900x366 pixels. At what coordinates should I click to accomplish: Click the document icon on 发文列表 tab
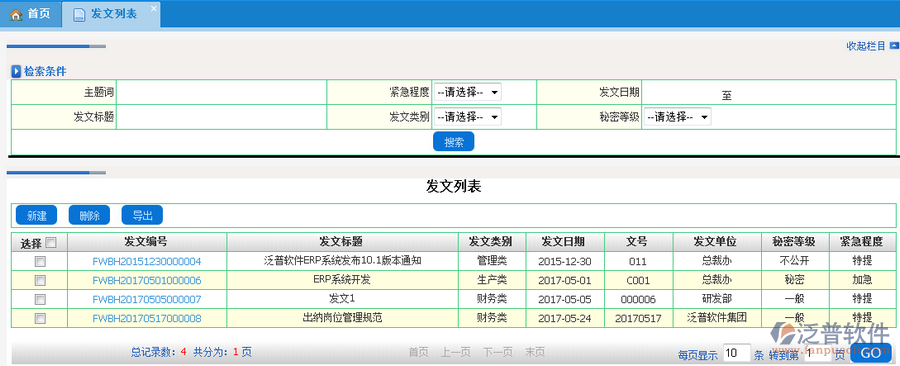pyautogui.click(x=79, y=14)
